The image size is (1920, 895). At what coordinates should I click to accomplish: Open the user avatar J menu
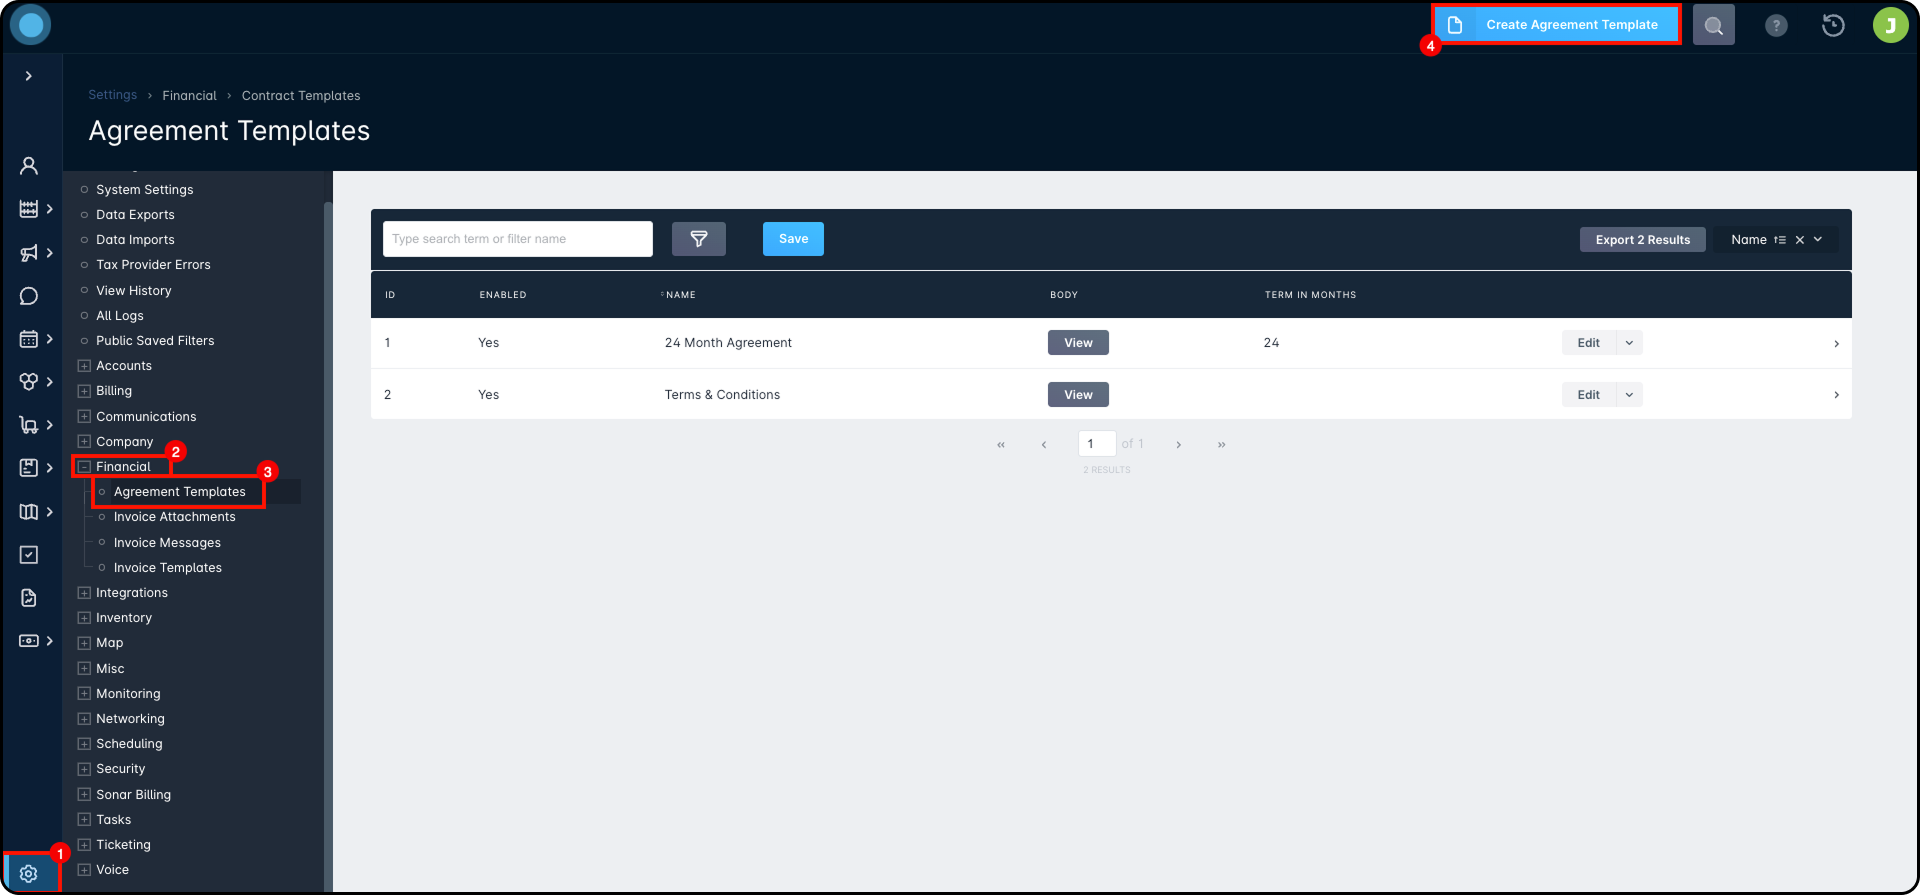[x=1890, y=25]
